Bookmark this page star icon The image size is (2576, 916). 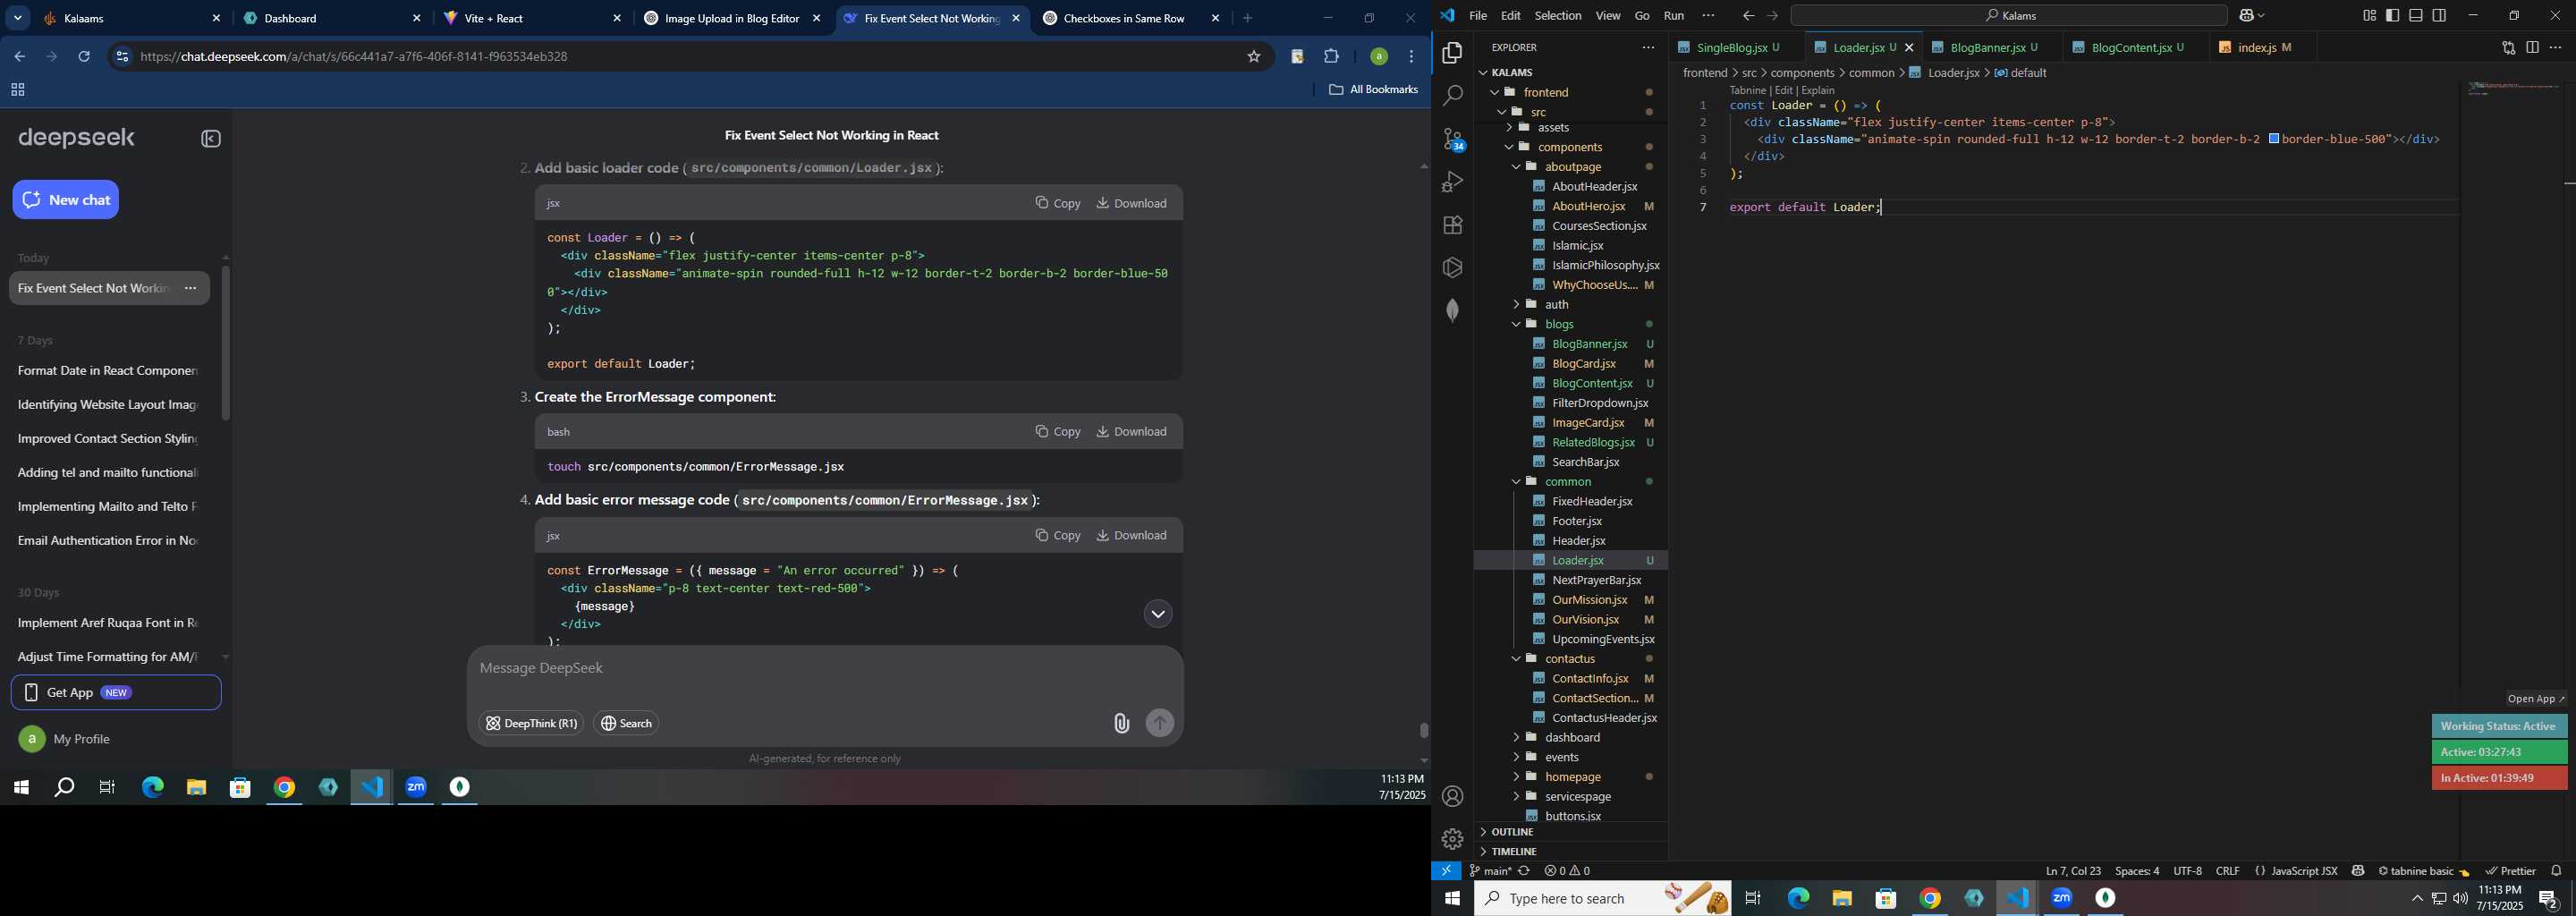pos(1254,57)
